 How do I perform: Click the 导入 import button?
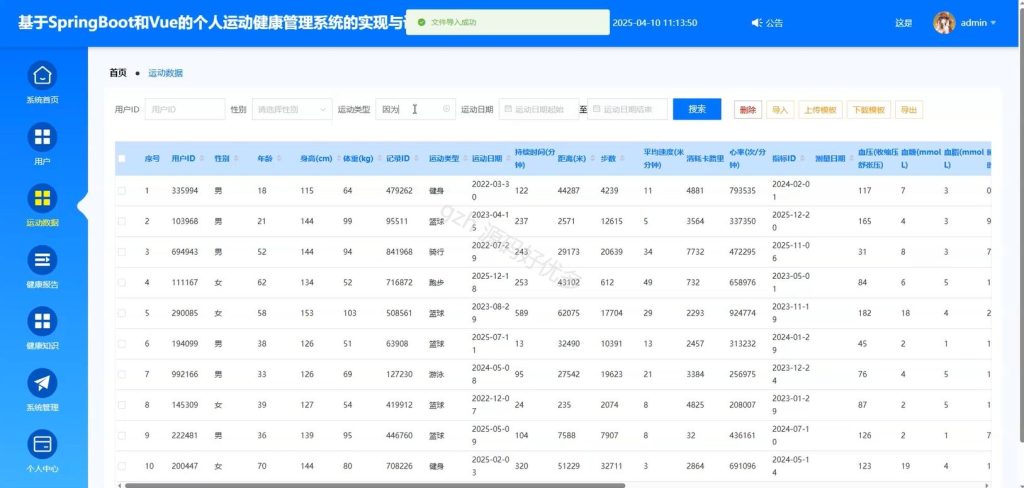tap(780, 110)
